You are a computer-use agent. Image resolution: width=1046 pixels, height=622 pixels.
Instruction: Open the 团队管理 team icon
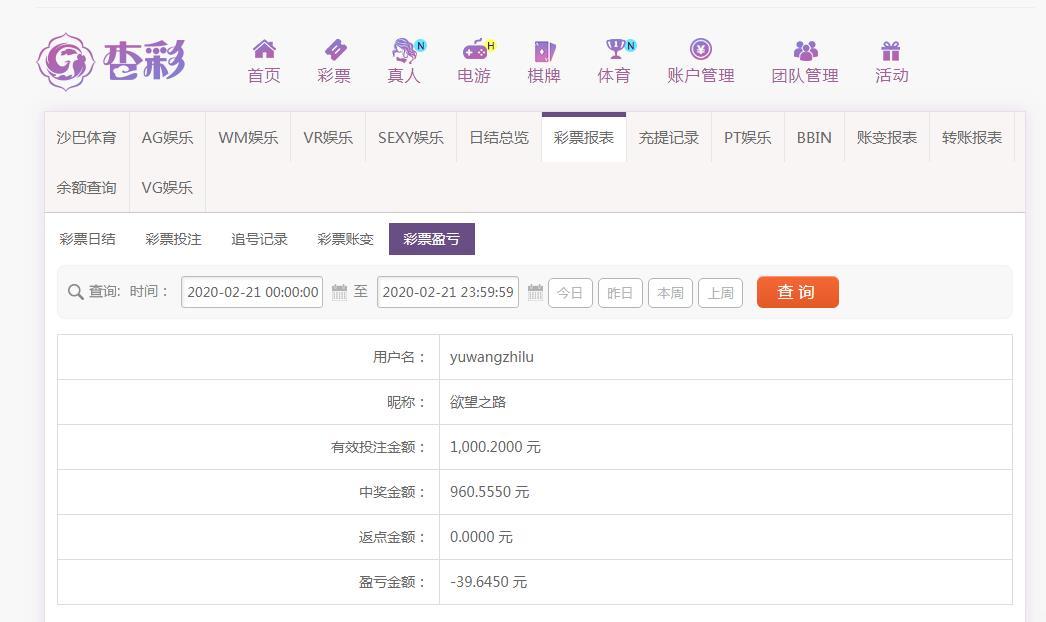point(805,50)
